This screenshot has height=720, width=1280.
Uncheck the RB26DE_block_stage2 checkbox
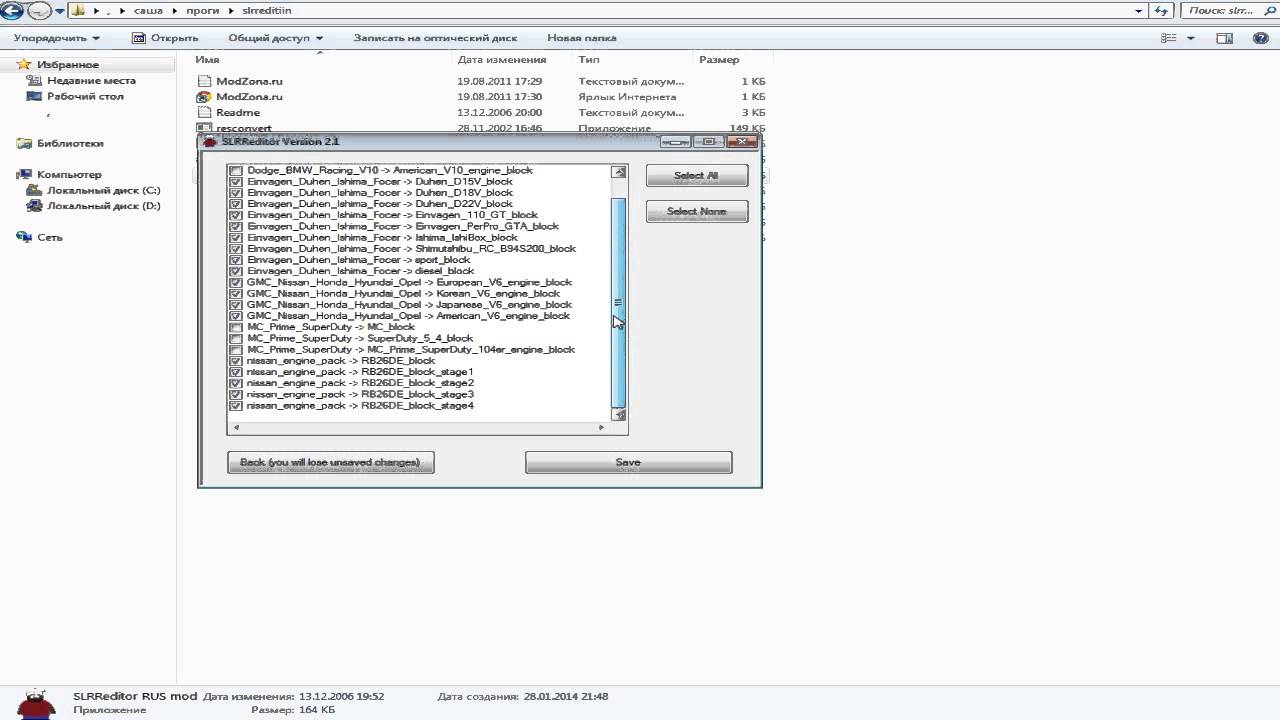[236, 383]
